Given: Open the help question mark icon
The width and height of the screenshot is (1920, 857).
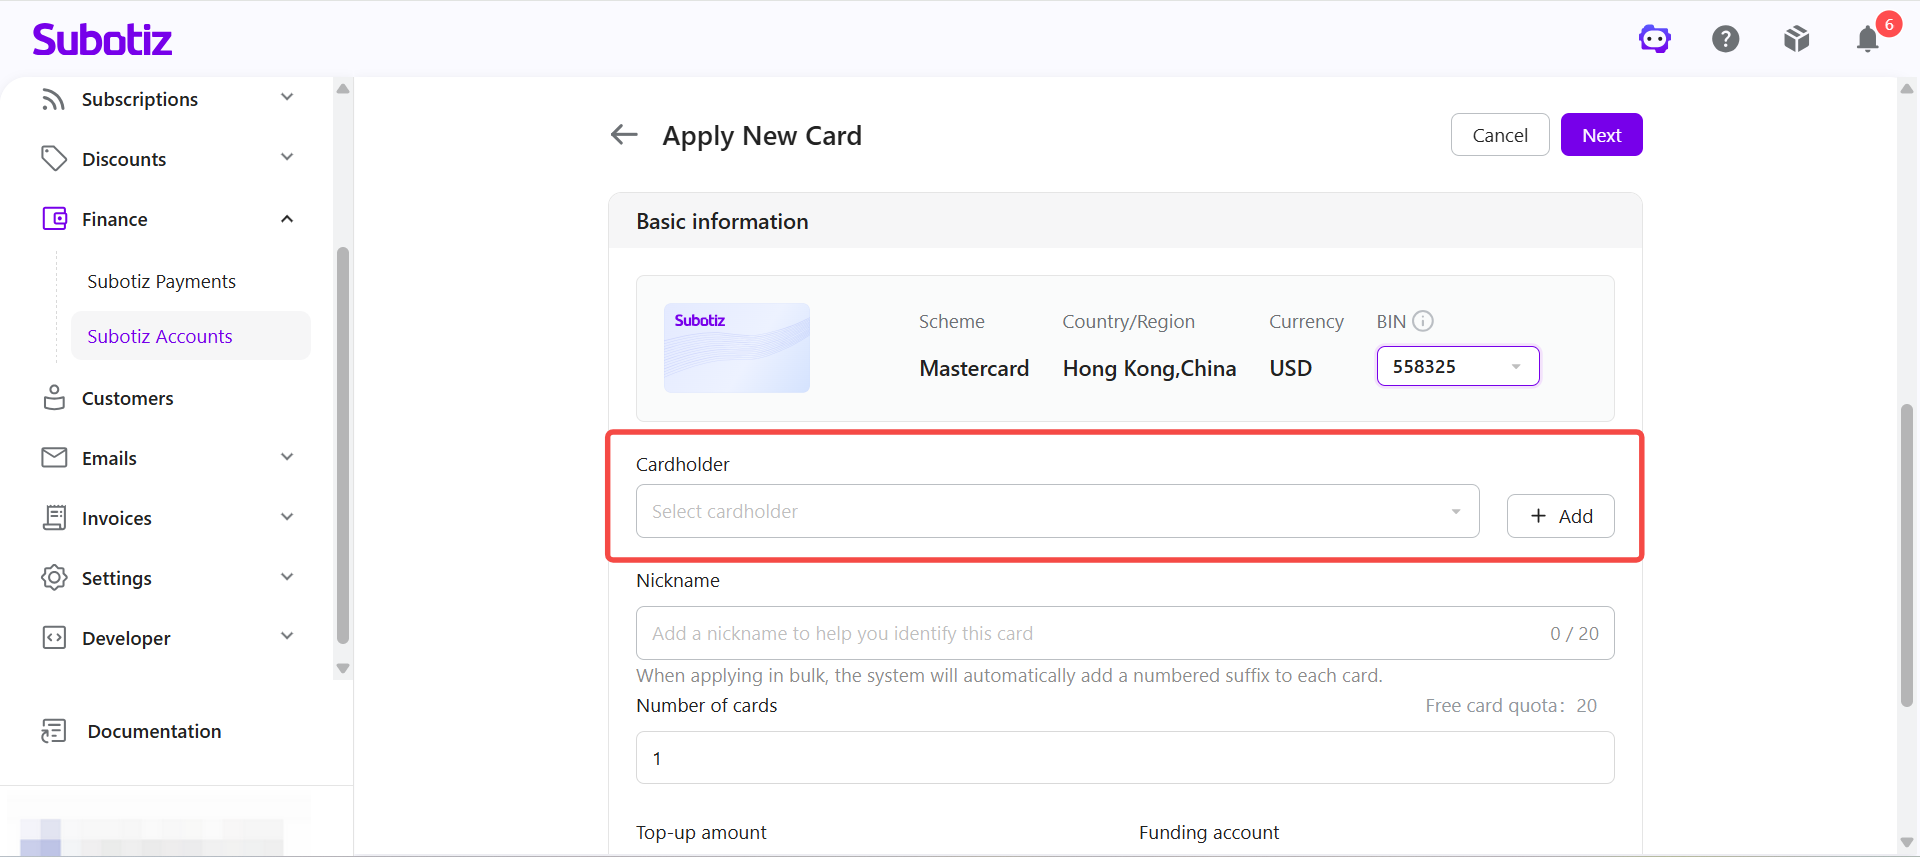Looking at the screenshot, I should coord(1726,39).
